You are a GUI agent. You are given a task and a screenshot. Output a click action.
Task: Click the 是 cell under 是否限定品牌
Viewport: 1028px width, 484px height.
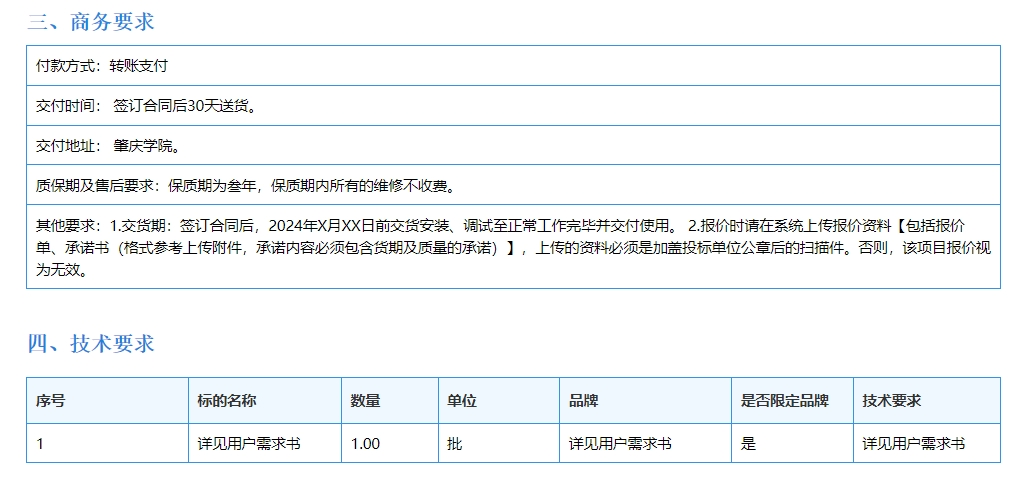coord(748,444)
